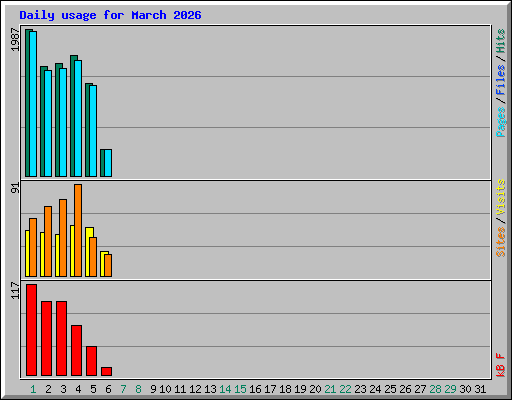Image resolution: width=512 pixels, height=400 pixels.
Task: Click green weekend day label 28
Action: coord(435,389)
